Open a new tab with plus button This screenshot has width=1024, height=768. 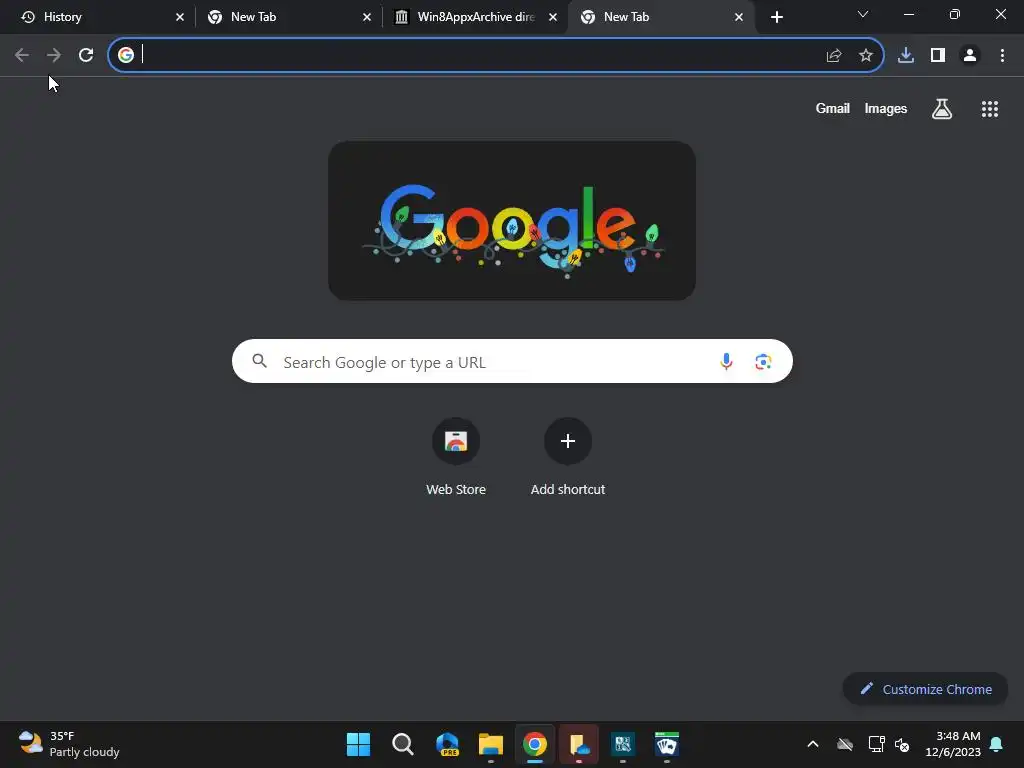[x=776, y=17]
